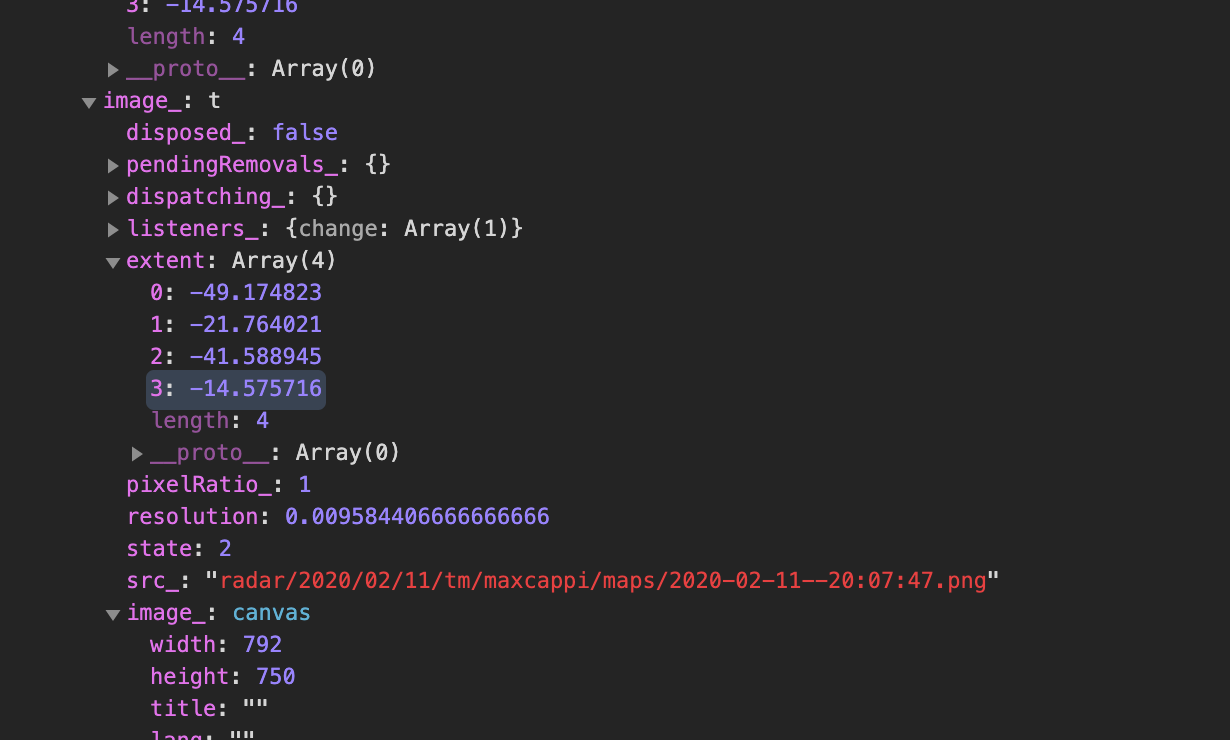The image size is (1230, 740).
Task: Collapse the outer image_: t object
Action: coord(89,102)
